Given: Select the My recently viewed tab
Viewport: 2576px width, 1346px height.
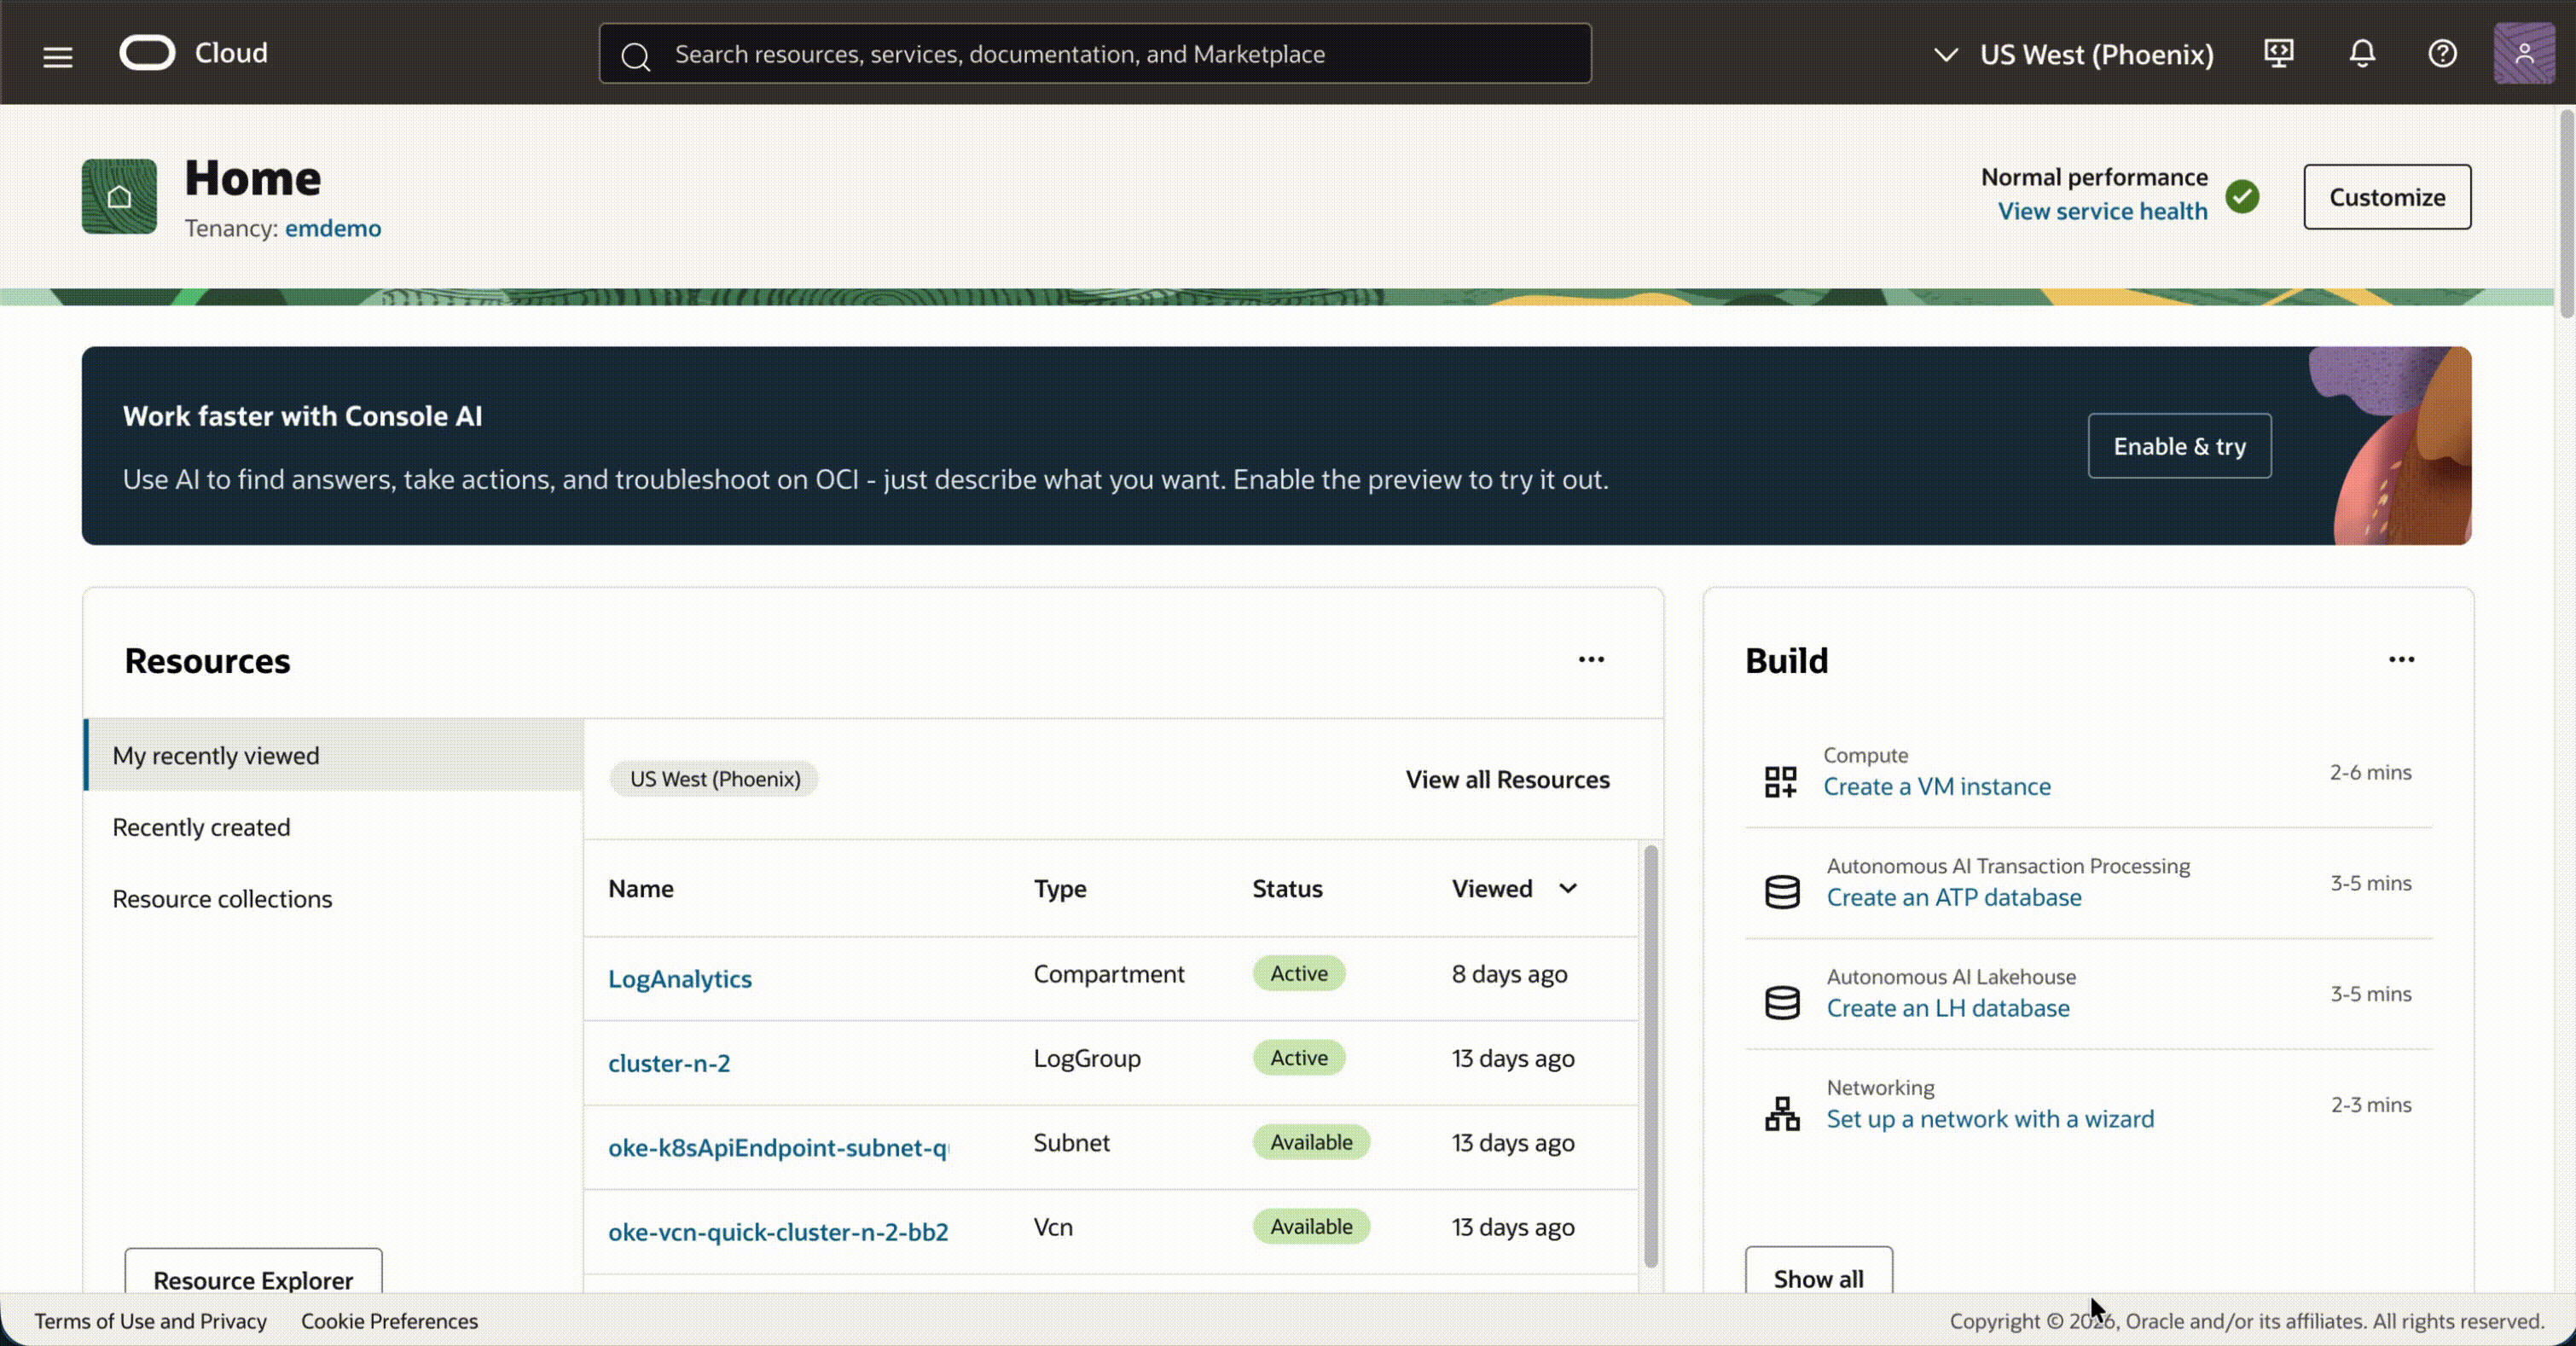Looking at the screenshot, I should click(x=334, y=755).
